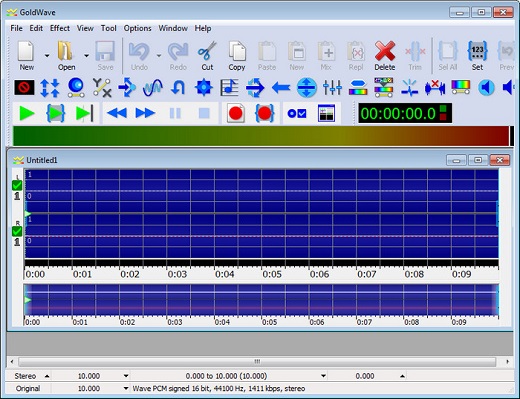Image resolution: width=520 pixels, height=399 pixels.
Task: Click the black censor effect icon
Action: [24, 88]
